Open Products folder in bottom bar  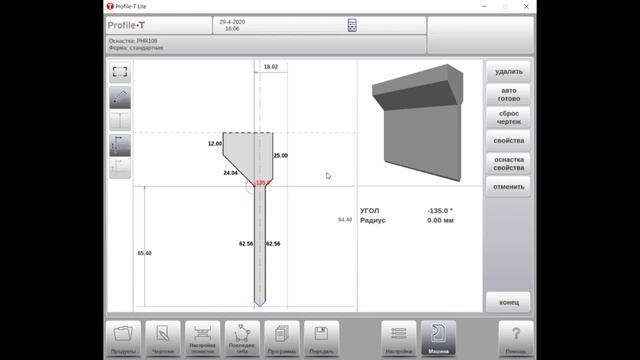[x=123, y=338]
